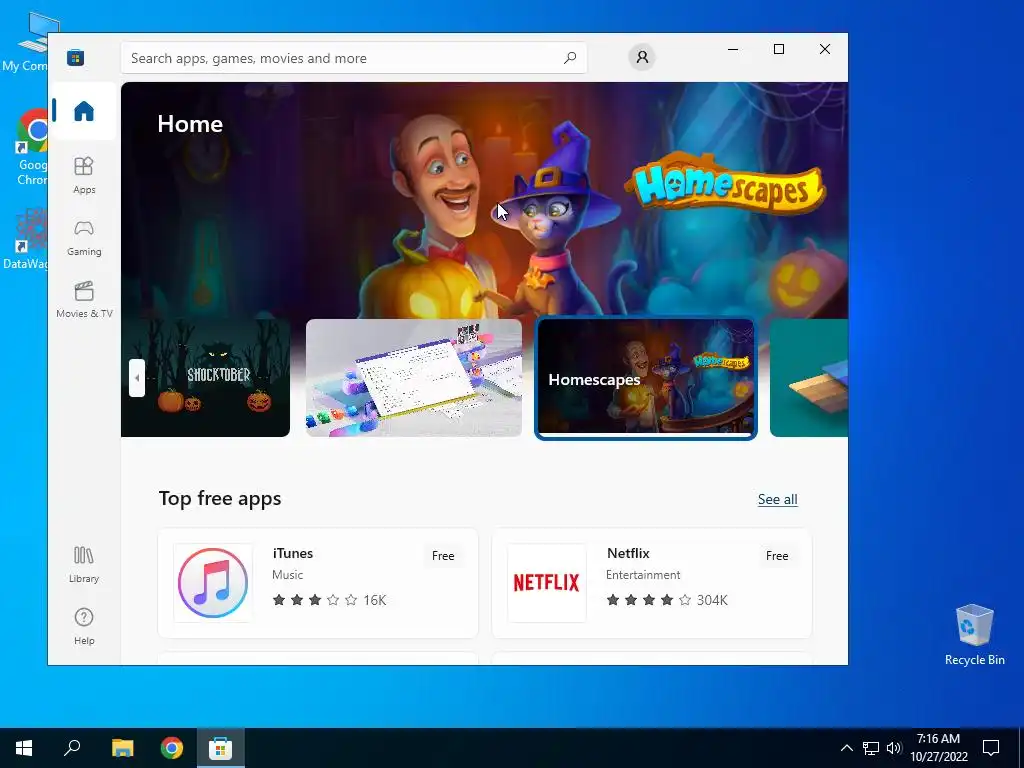Open Google Chrome from the taskbar
The width and height of the screenshot is (1024, 768).
click(172, 748)
